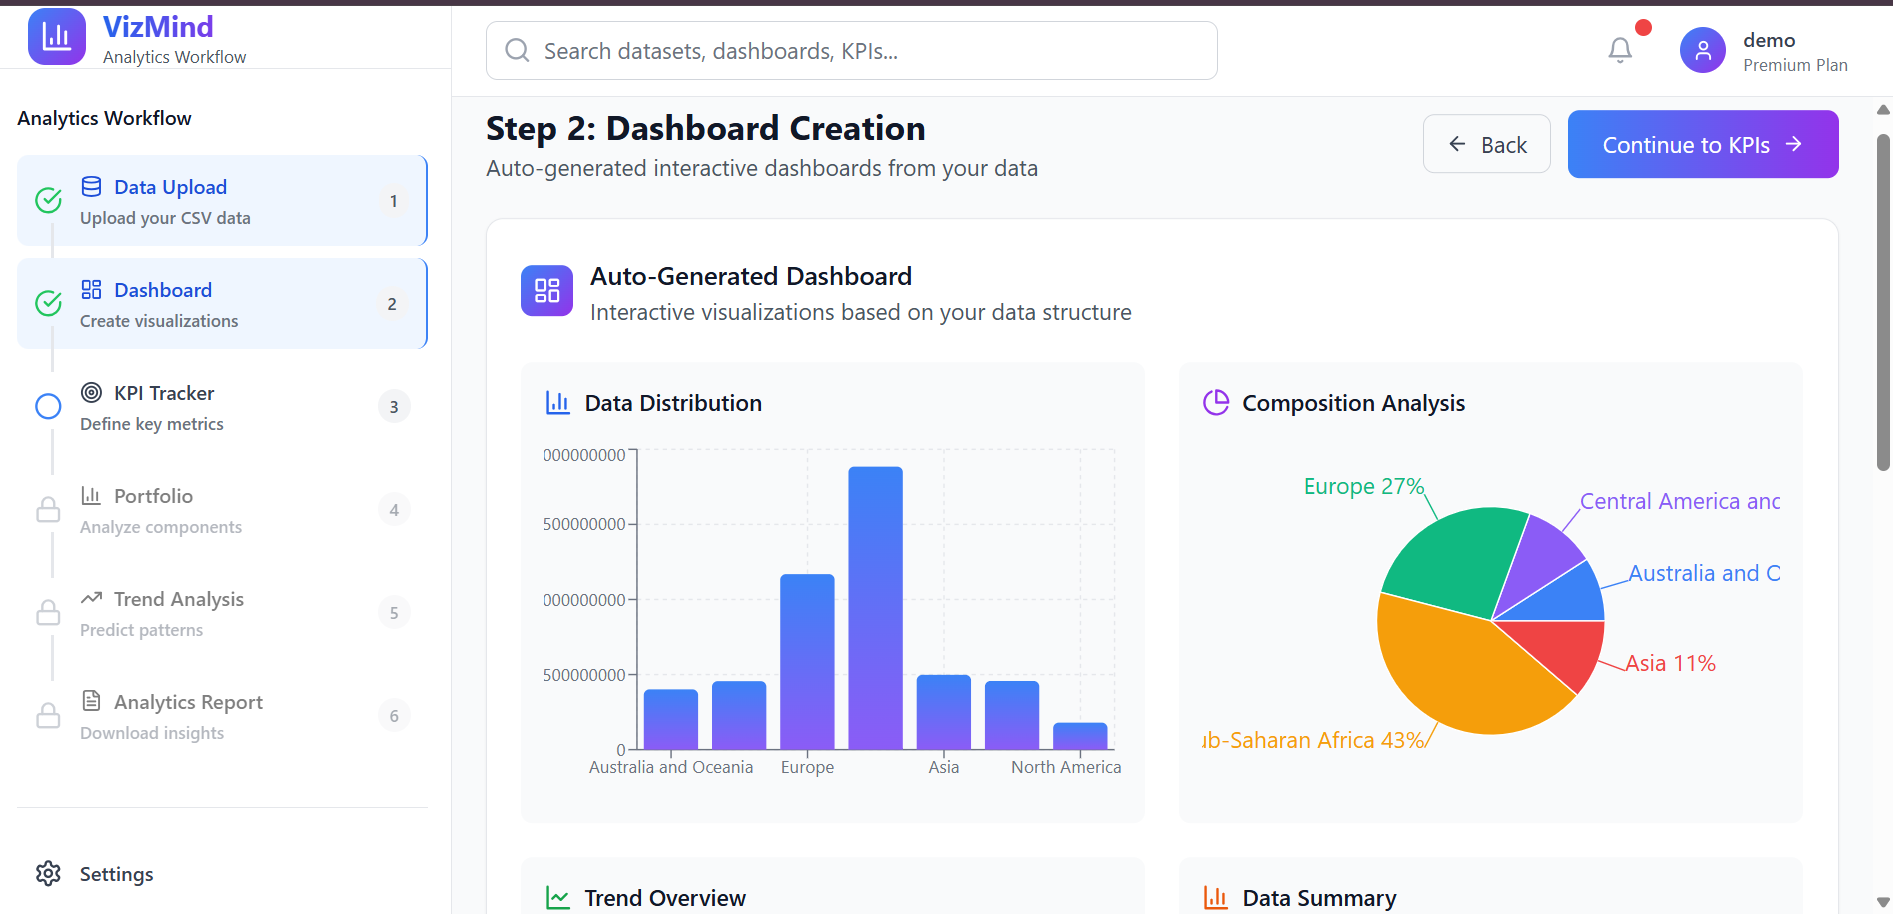Click the vertical scrollbar thumb
The width and height of the screenshot is (1893, 914).
[x=1883, y=302]
